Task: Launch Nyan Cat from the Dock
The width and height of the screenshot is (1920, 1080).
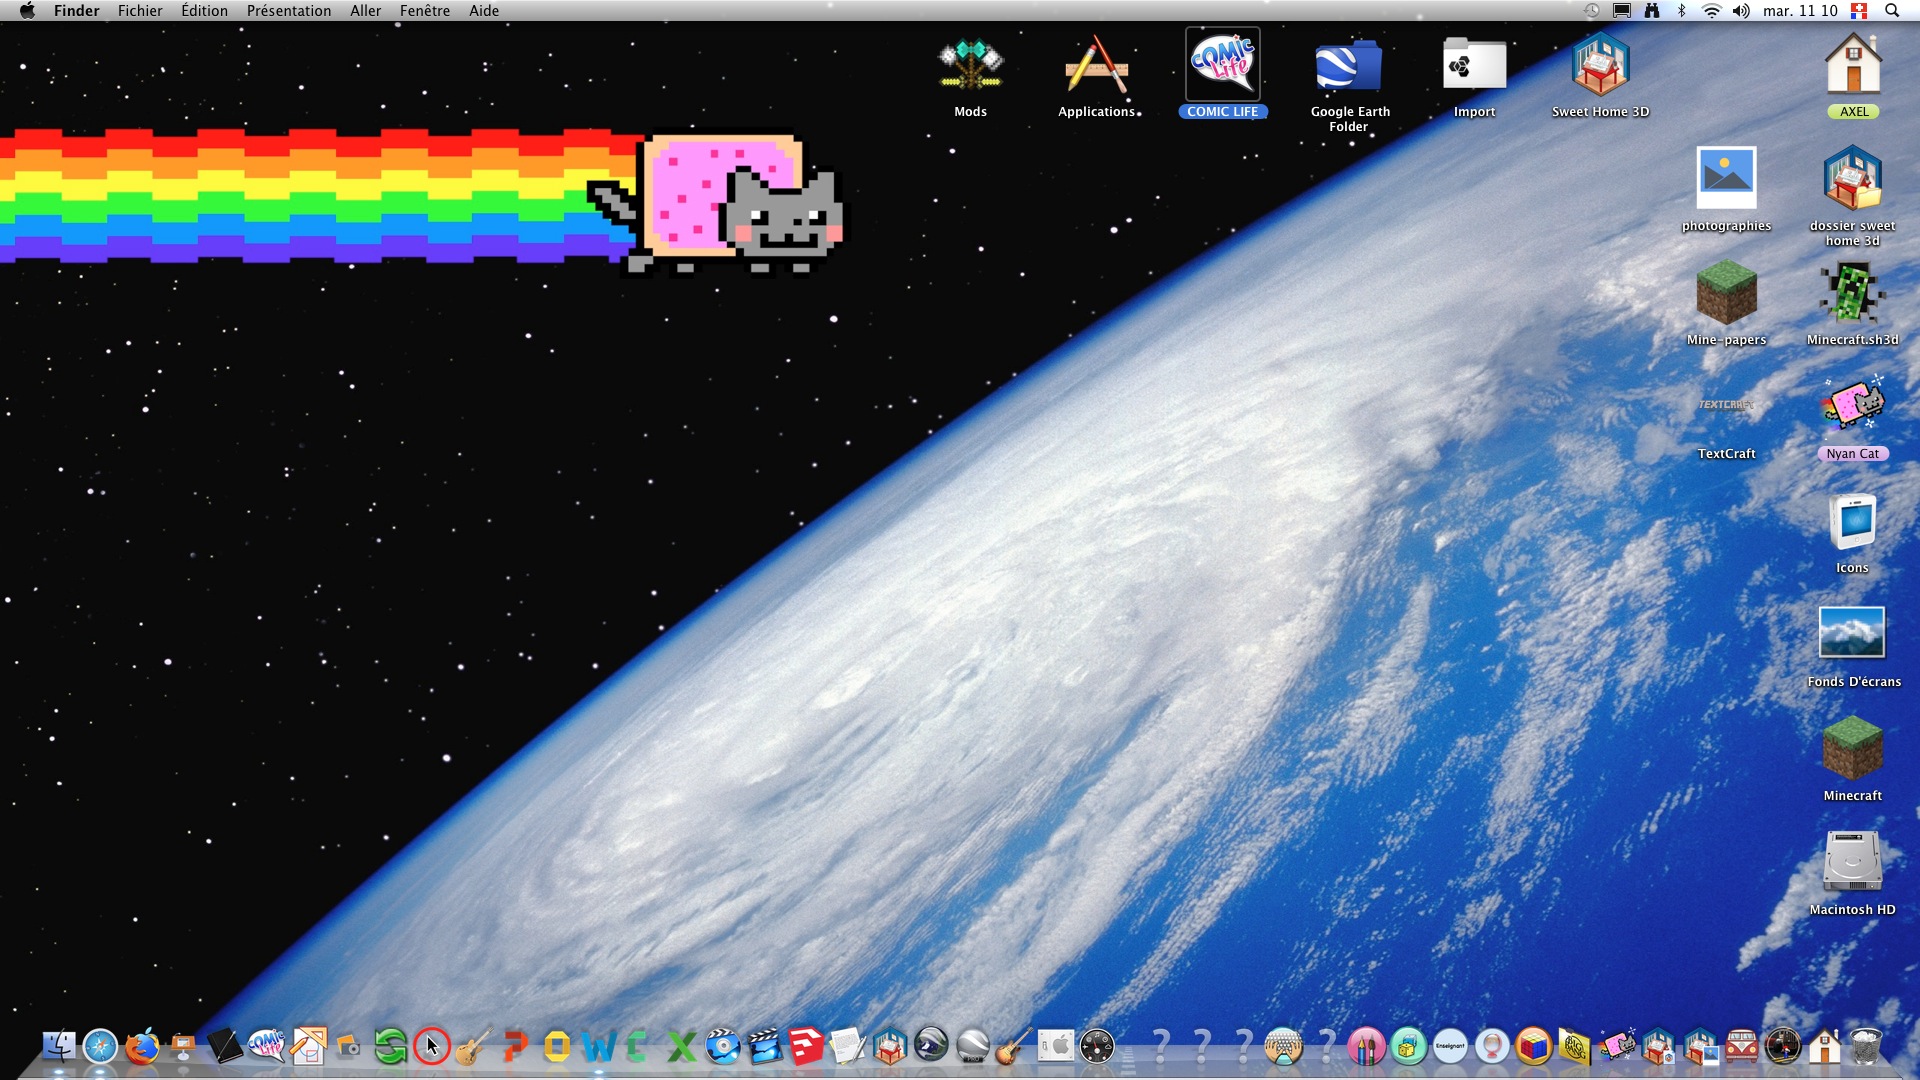Action: pos(1617,1047)
